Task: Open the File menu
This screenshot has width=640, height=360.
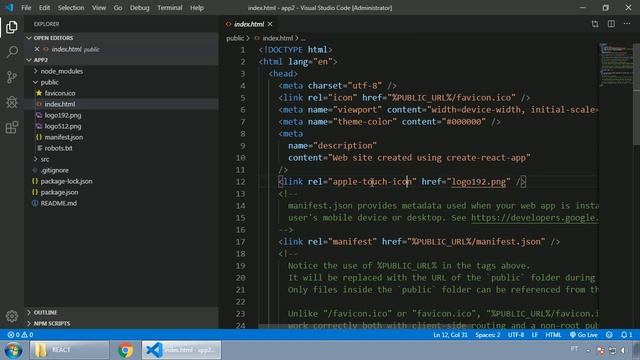Action: [26, 8]
